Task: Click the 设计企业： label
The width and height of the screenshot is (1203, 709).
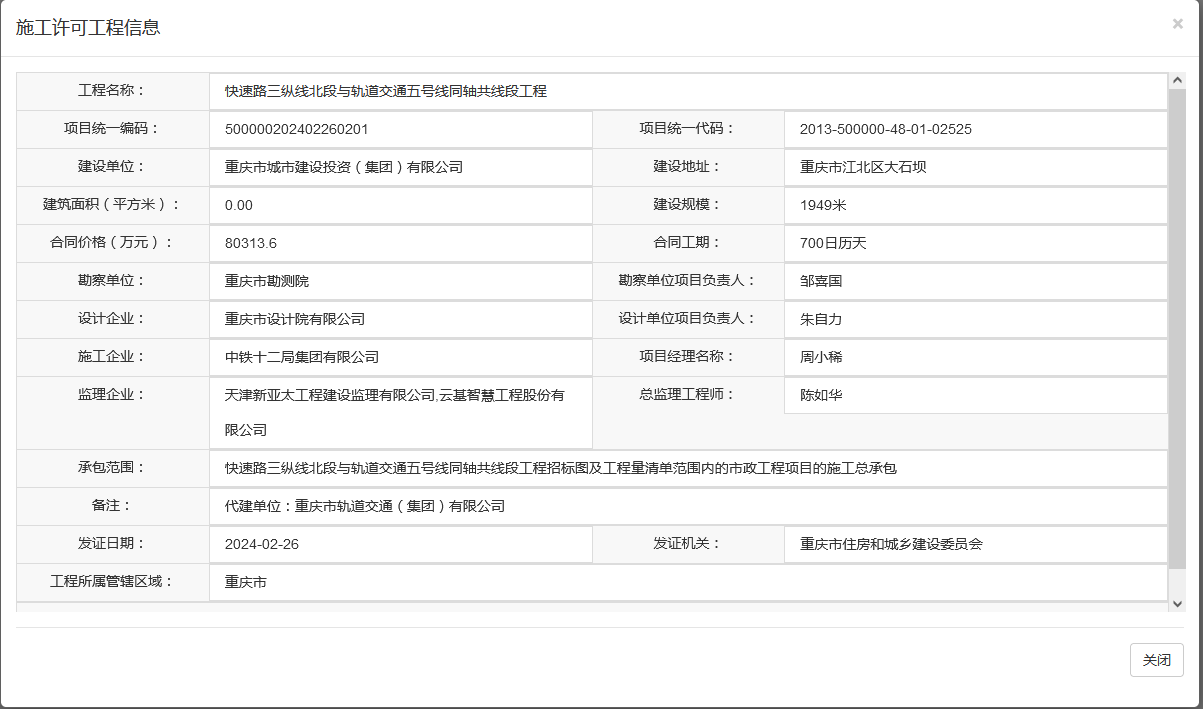Action: pos(112,318)
